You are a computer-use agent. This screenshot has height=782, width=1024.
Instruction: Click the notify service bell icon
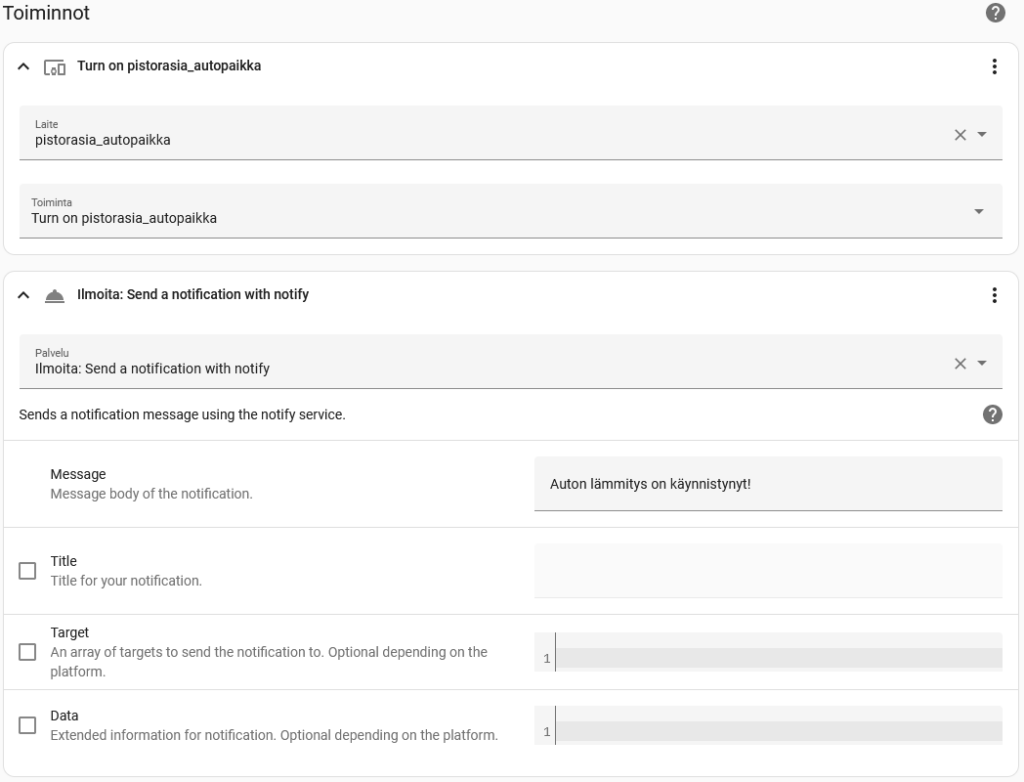pyautogui.click(x=54, y=296)
